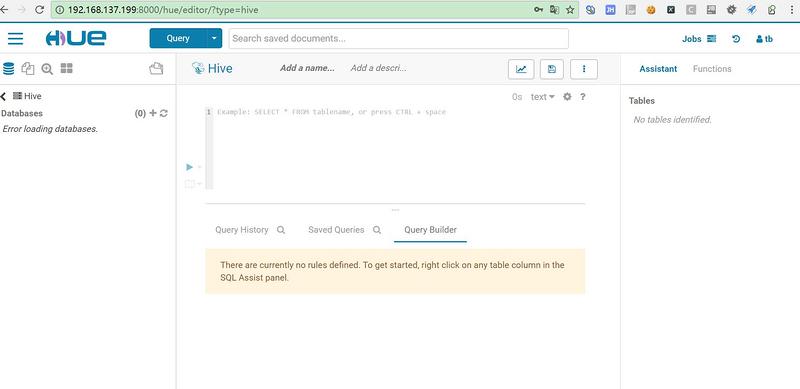The width and height of the screenshot is (800, 389).
Task: Click the Tables heading in assistant
Action: 642,101
